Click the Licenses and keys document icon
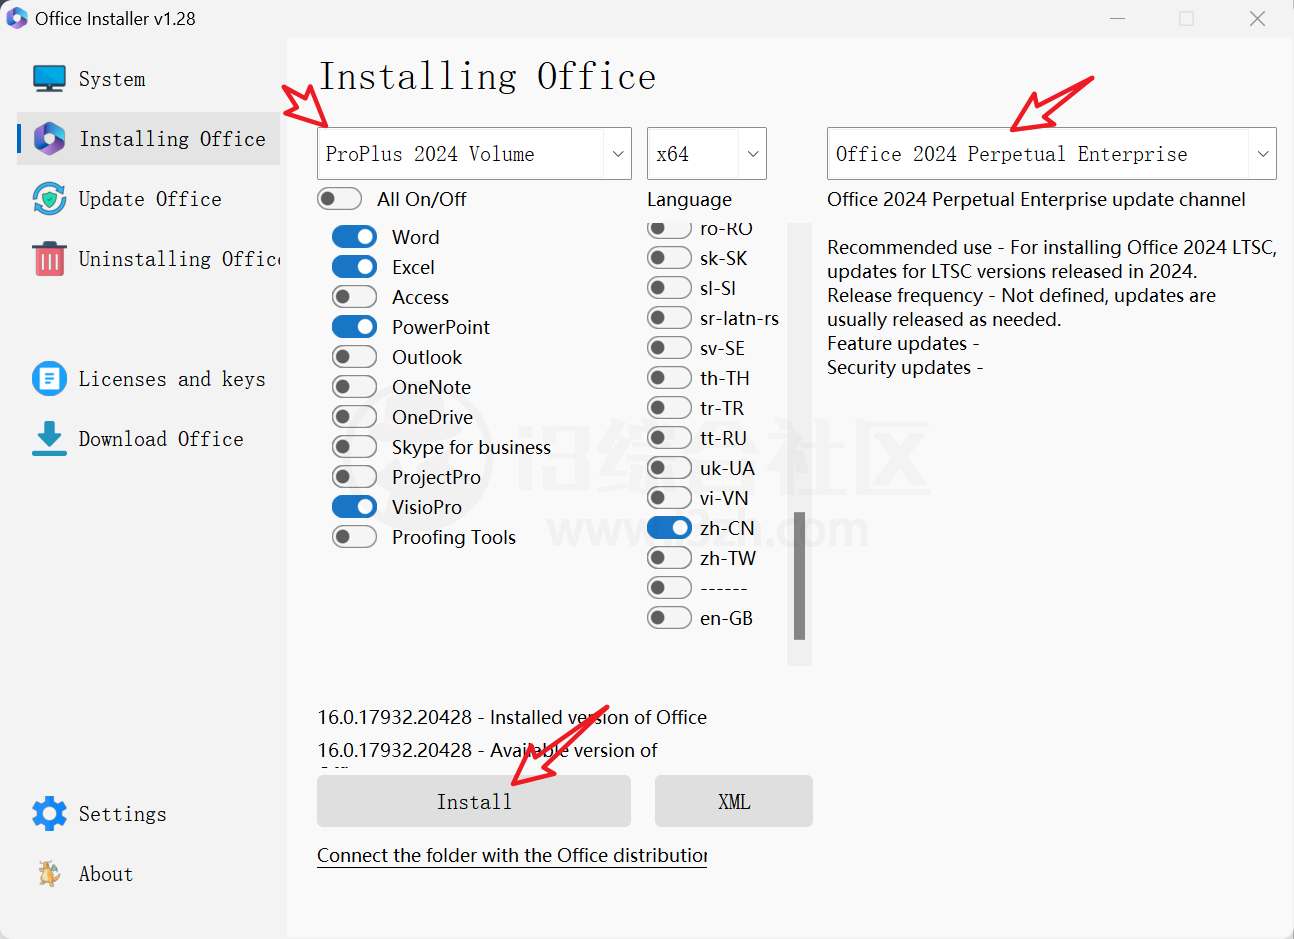 tap(49, 379)
